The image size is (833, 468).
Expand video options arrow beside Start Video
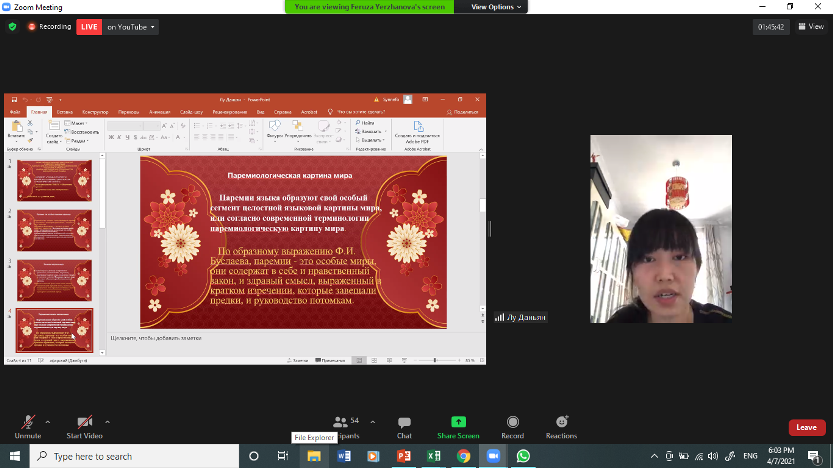pyautogui.click(x=108, y=421)
